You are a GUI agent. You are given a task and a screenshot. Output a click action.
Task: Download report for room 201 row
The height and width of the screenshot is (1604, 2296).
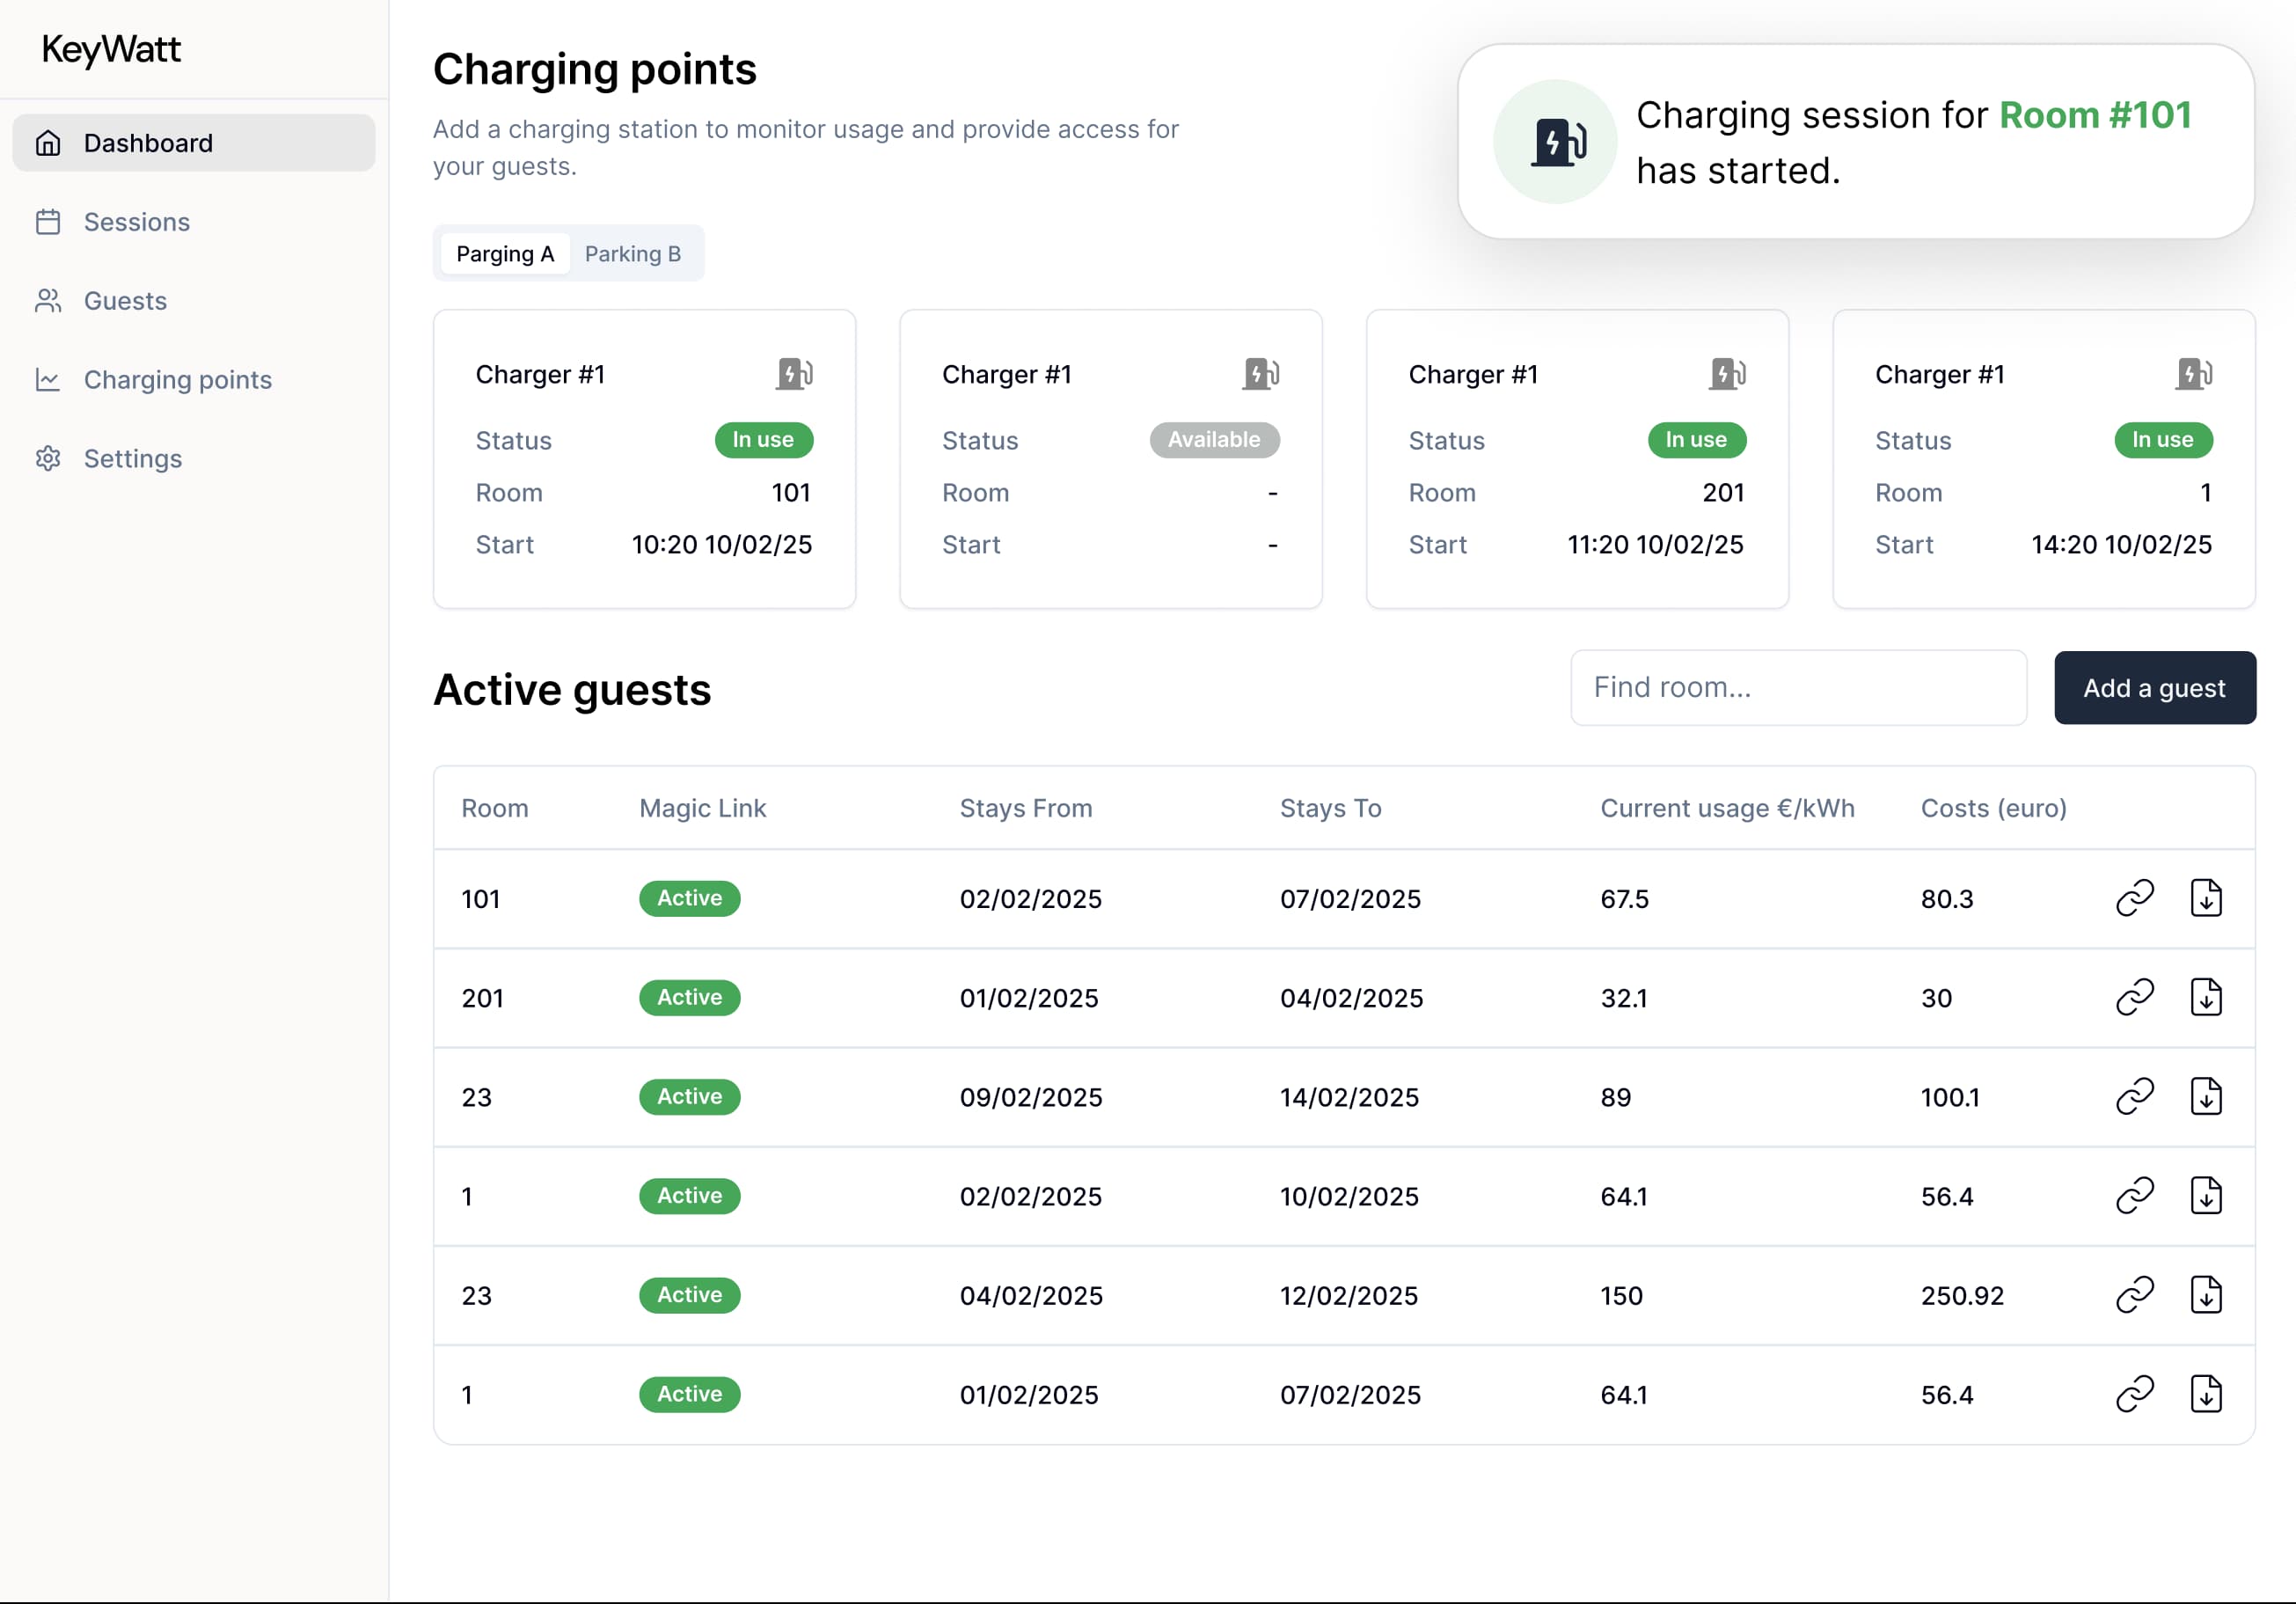(2206, 997)
